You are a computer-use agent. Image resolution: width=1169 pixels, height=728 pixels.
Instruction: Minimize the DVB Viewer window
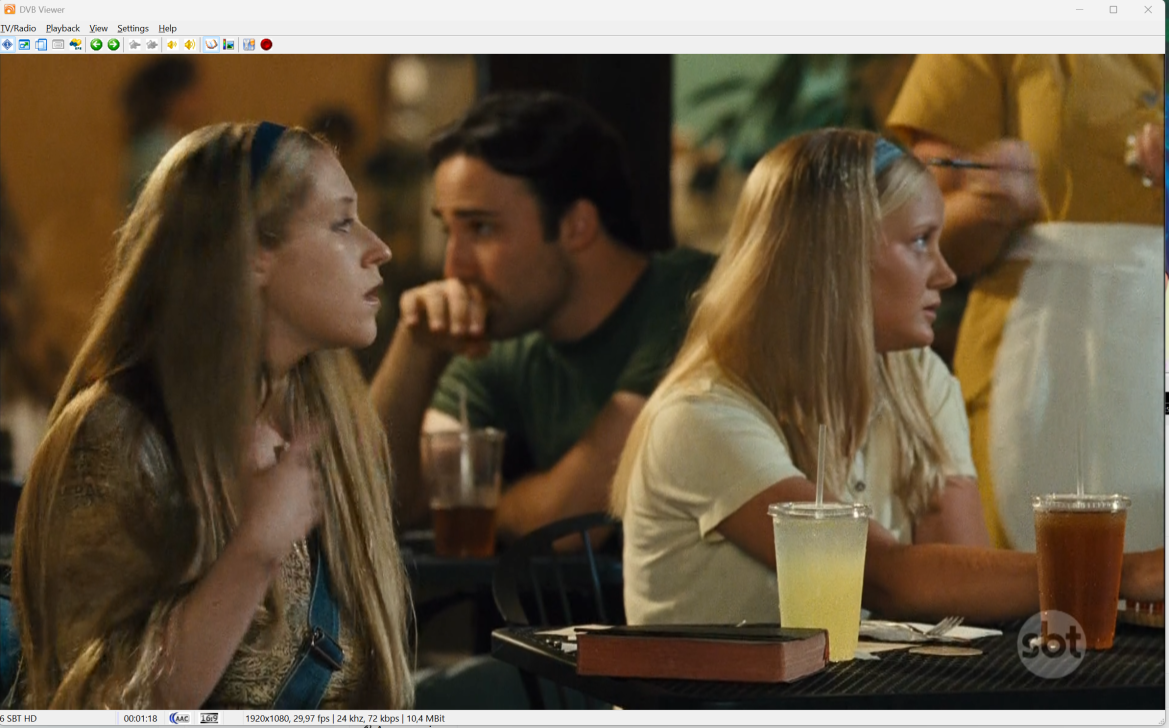[x=1079, y=10]
